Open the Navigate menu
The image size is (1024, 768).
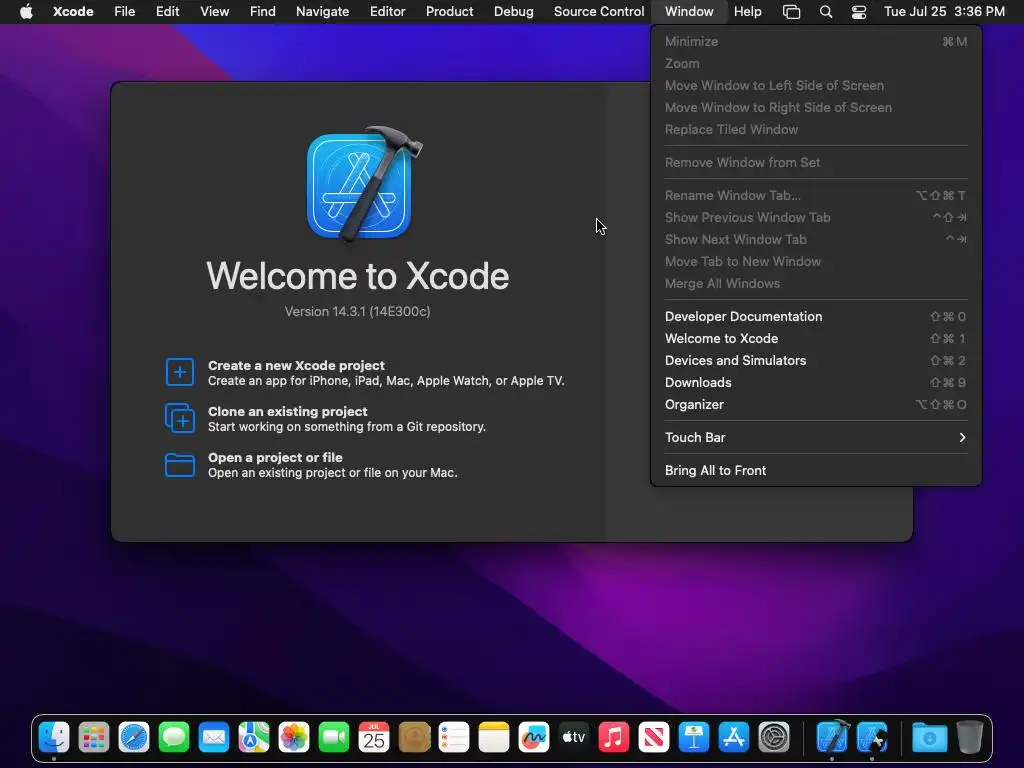[x=323, y=12]
